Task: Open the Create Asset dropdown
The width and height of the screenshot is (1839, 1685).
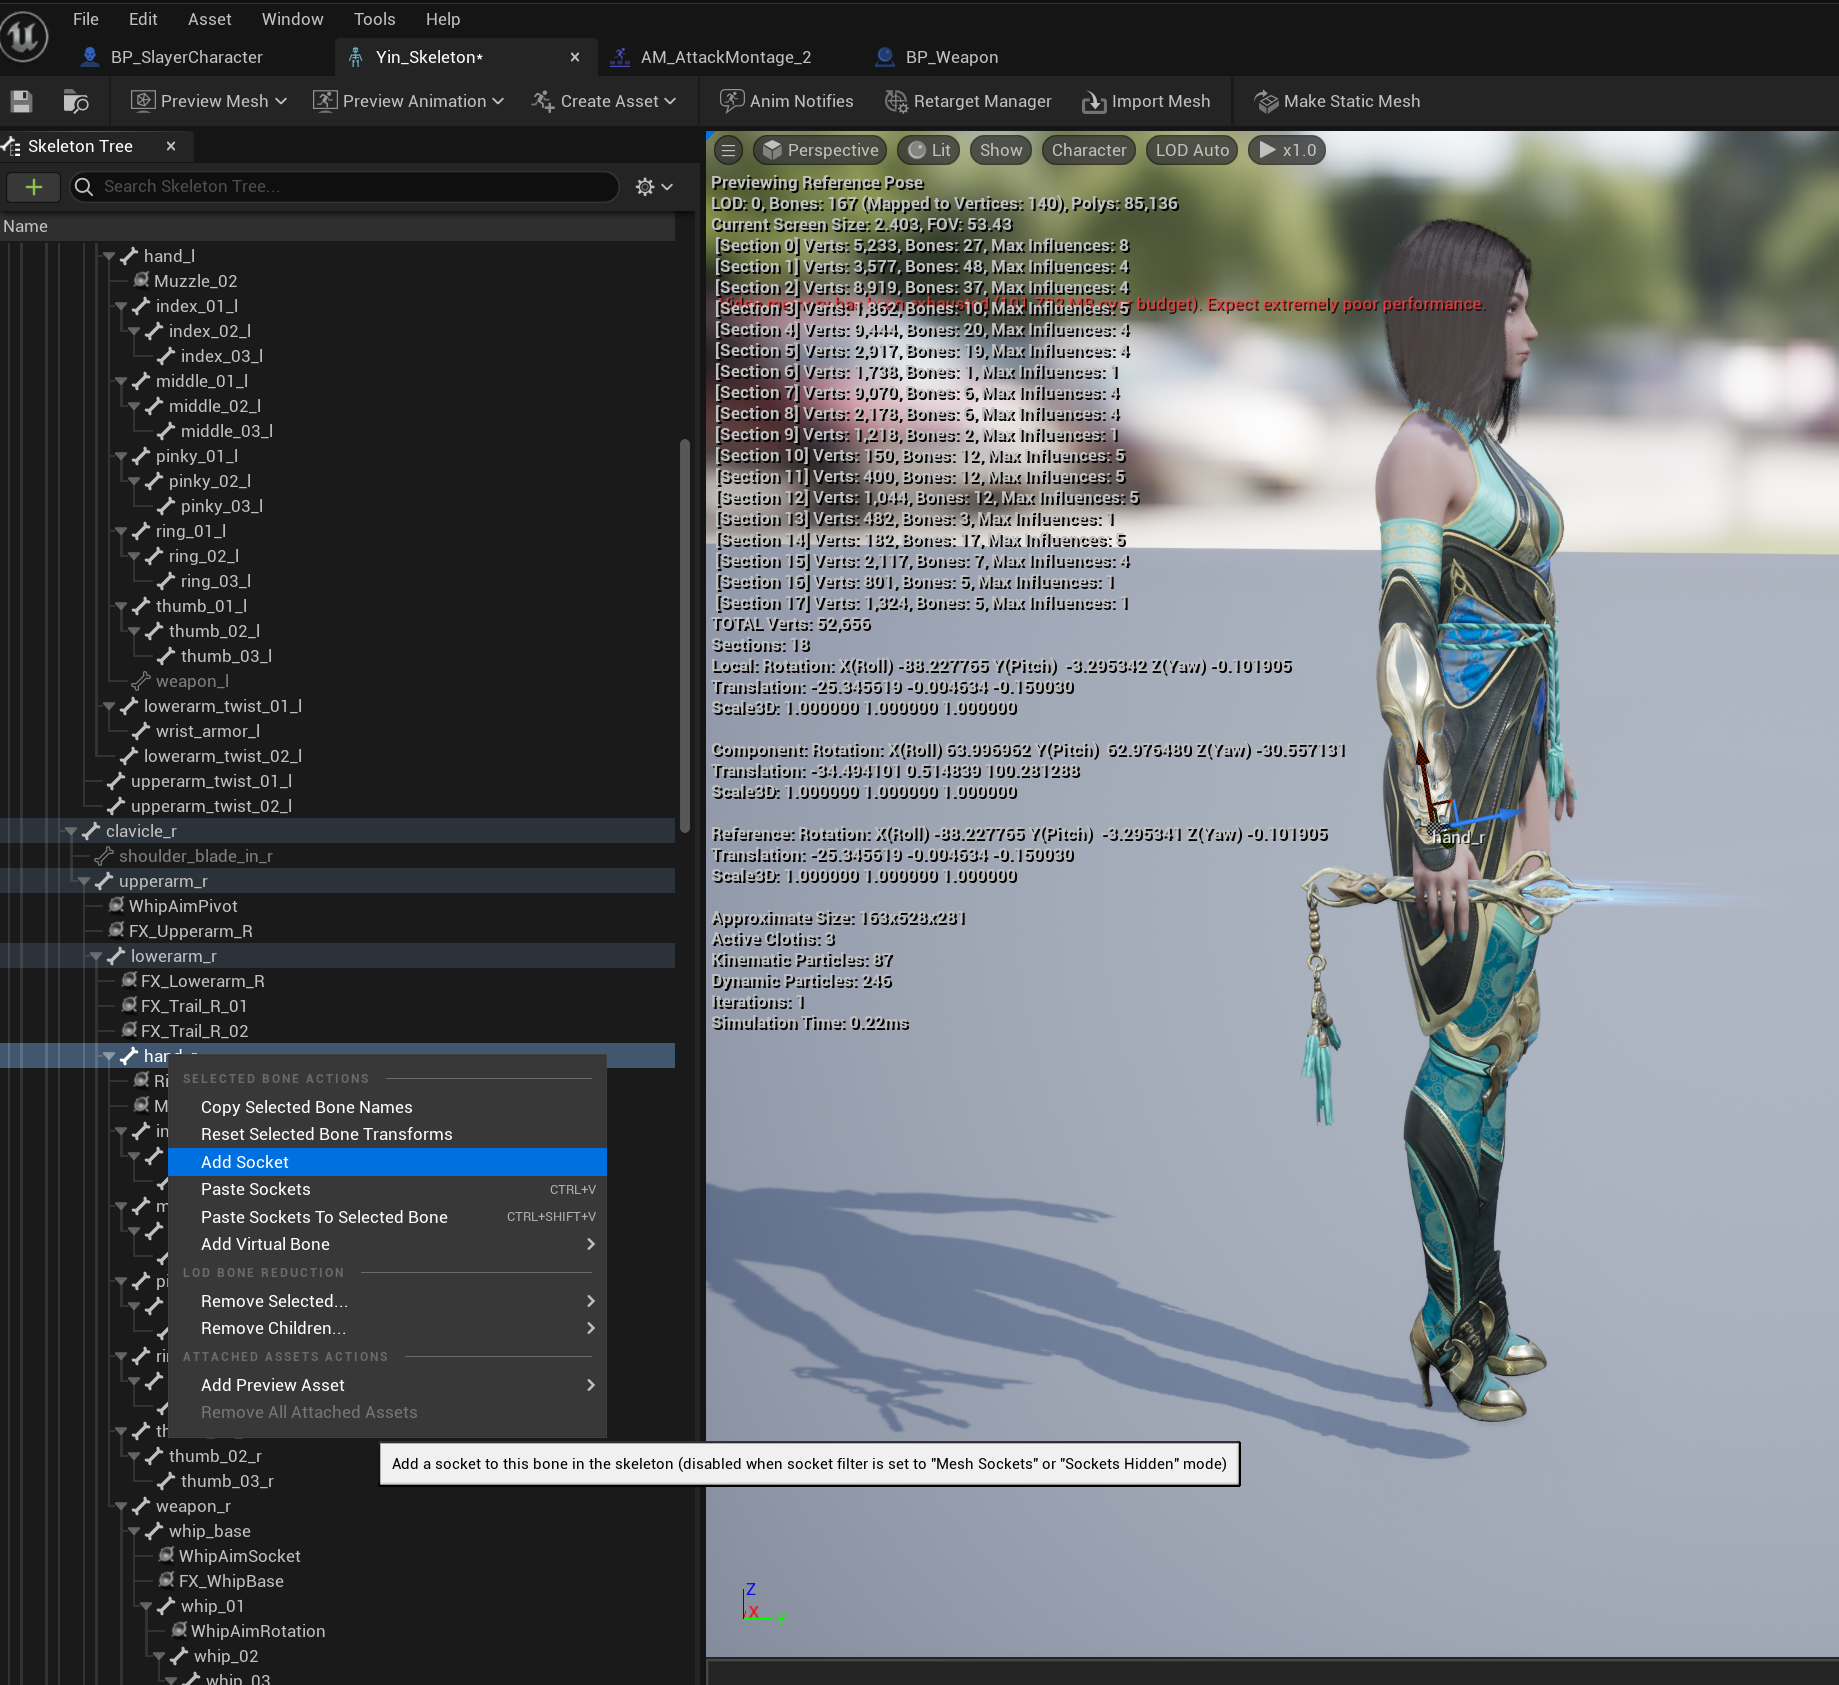Action: tap(604, 101)
